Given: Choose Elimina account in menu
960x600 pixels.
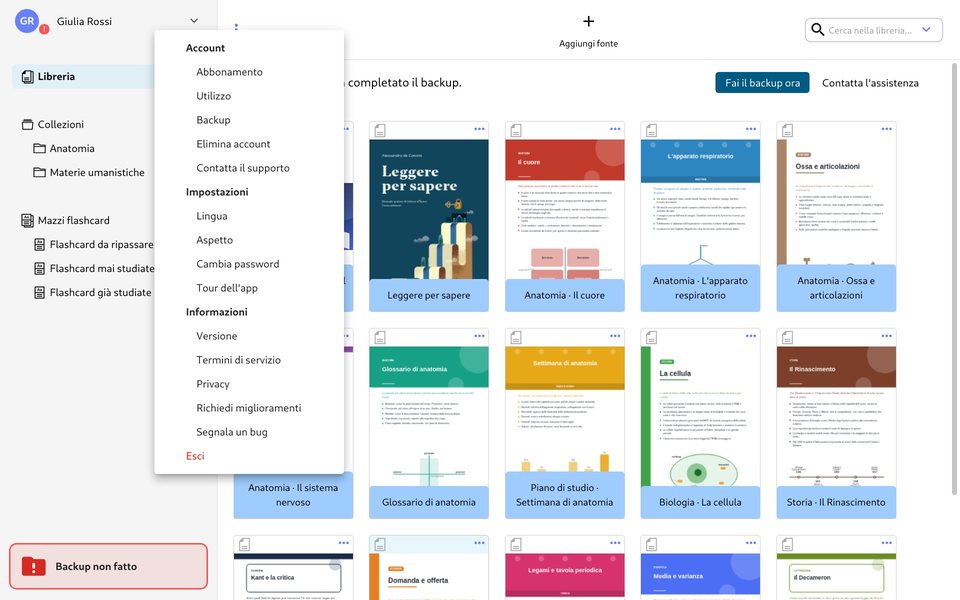Looking at the screenshot, I should (x=233, y=143).
